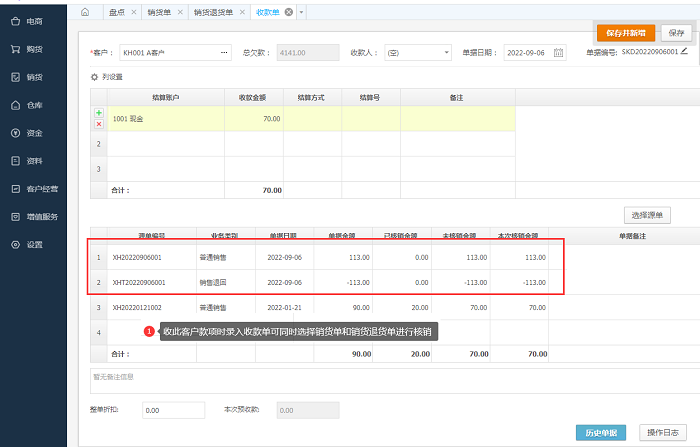Delete row with red X icon

click(x=99, y=124)
